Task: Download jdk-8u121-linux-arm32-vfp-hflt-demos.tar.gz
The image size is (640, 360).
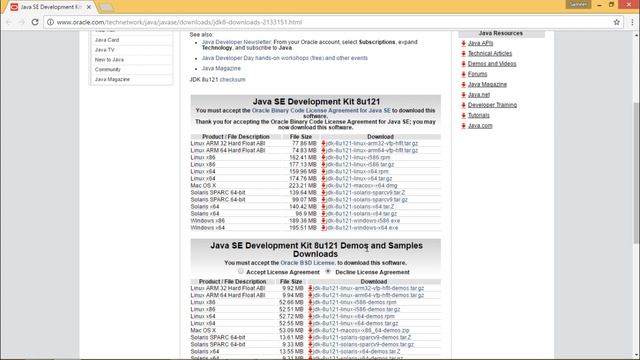Action: tap(369, 288)
